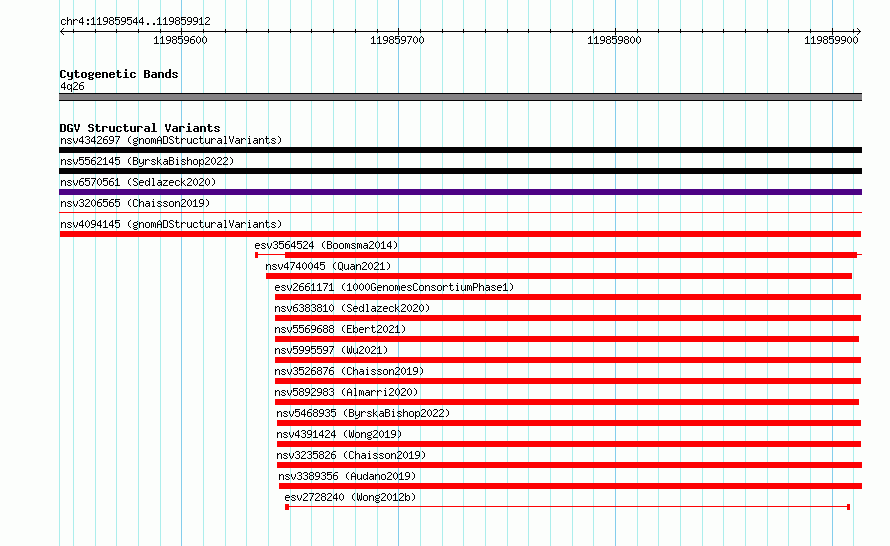The width and height of the screenshot is (890, 546).
Task: Open the DGV Structural Variants track title
Action: (x=140, y=128)
